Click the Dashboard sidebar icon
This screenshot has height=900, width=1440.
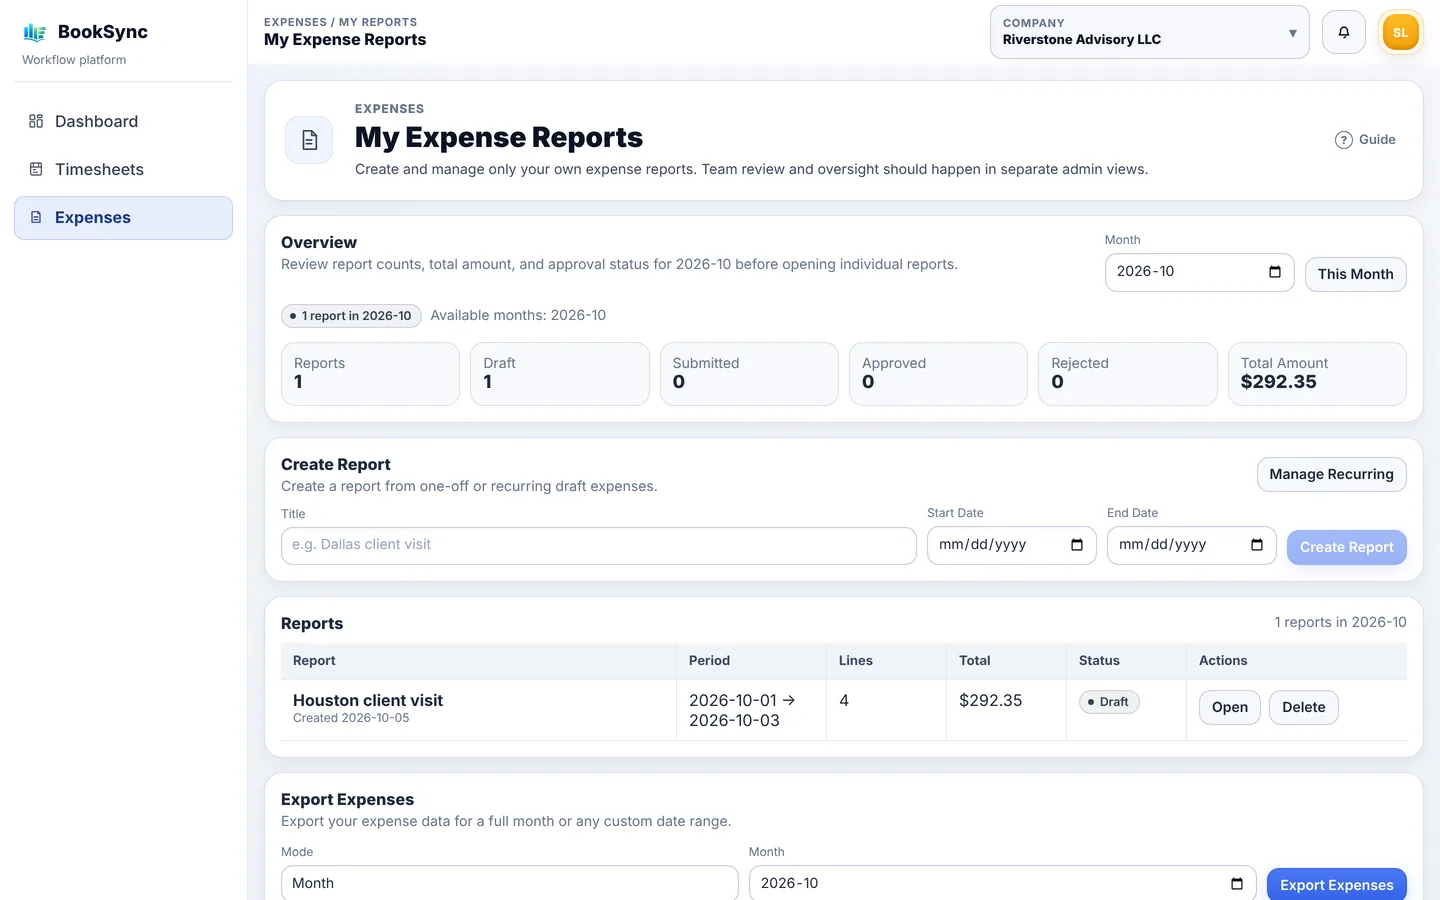point(36,121)
